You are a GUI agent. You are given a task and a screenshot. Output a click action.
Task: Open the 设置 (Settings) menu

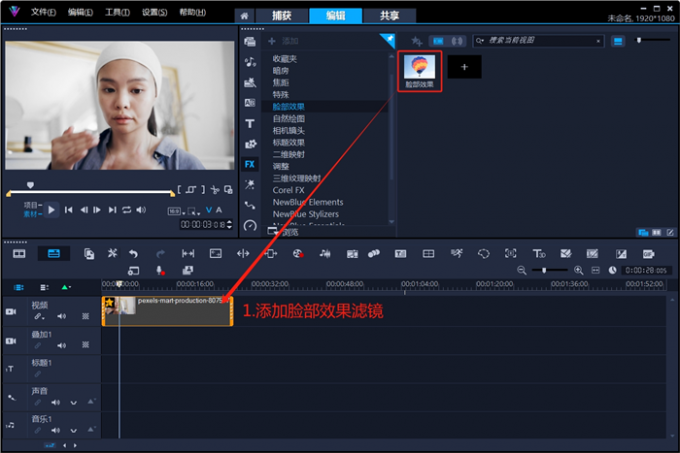(155, 12)
